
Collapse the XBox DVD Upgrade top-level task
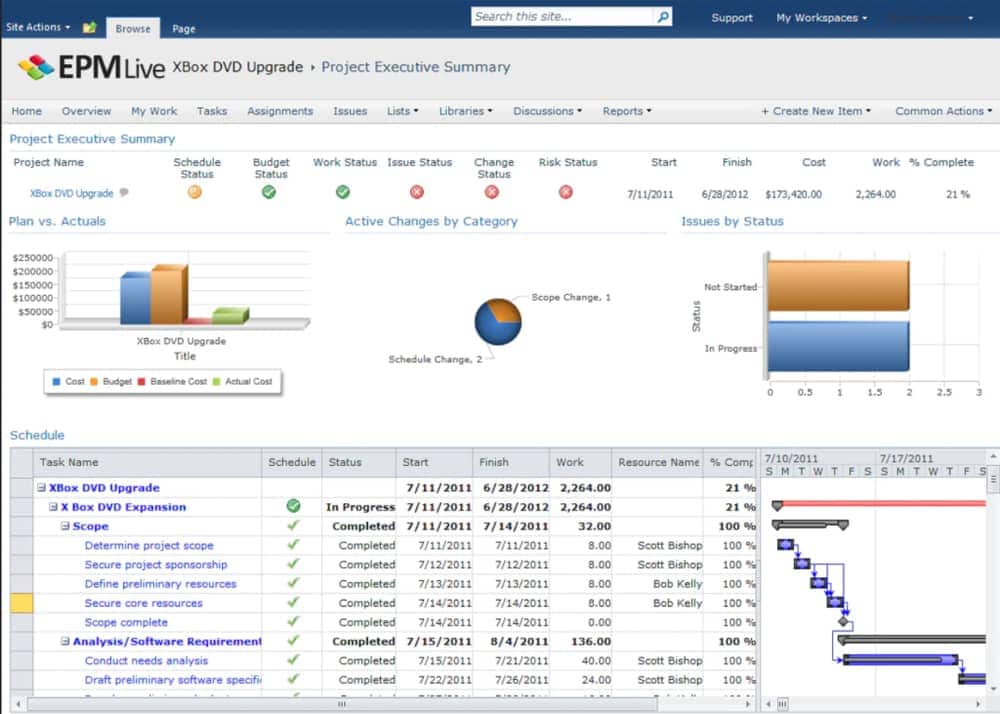(x=41, y=488)
